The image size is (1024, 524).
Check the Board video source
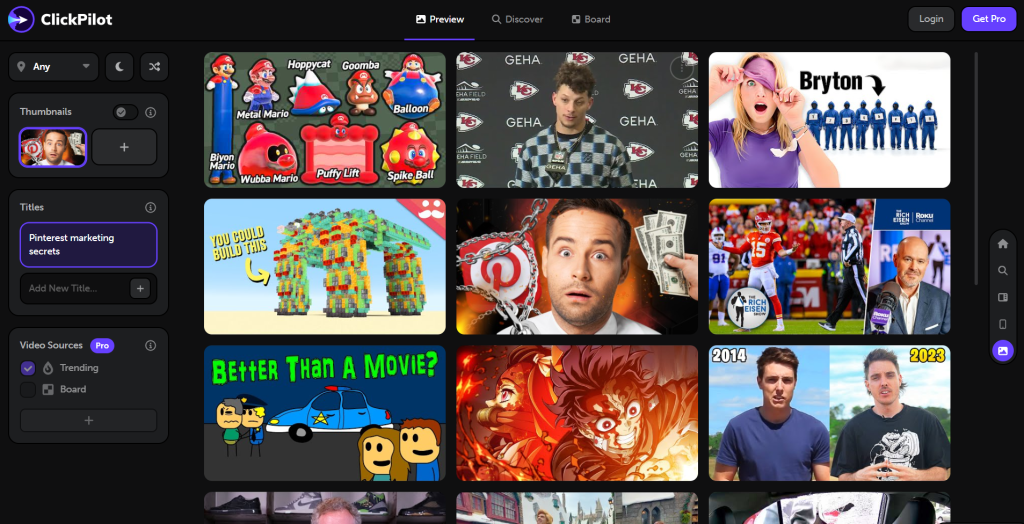[x=27, y=389]
